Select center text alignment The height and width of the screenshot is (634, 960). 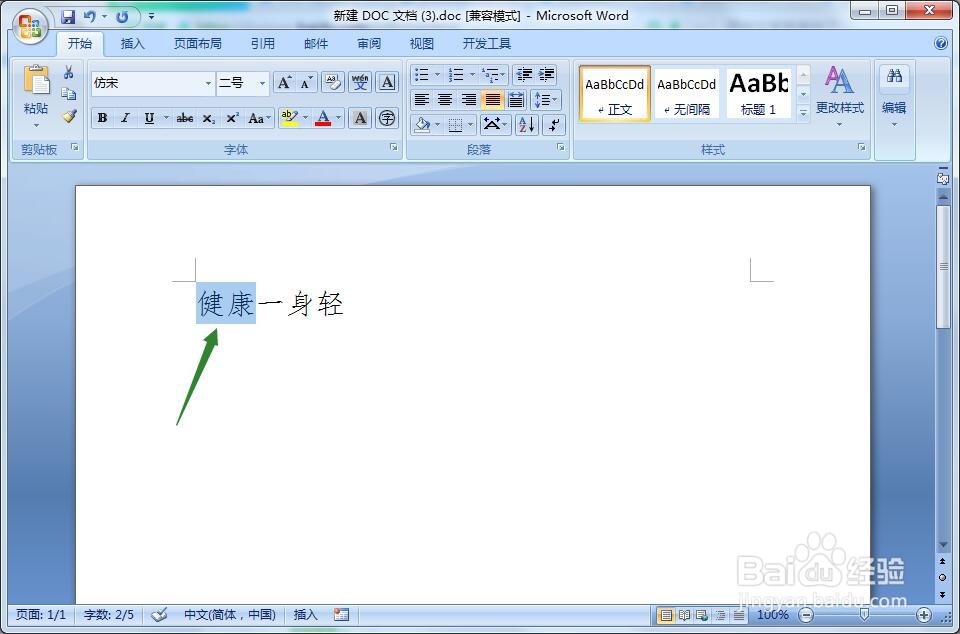[444, 100]
